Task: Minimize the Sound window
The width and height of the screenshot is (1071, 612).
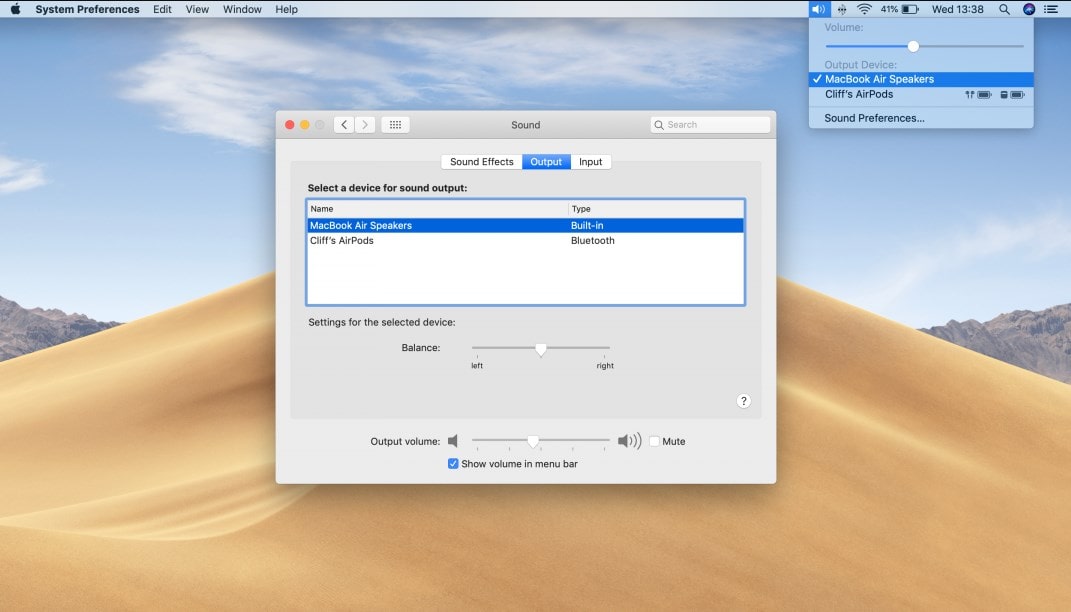Action: tap(305, 124)
